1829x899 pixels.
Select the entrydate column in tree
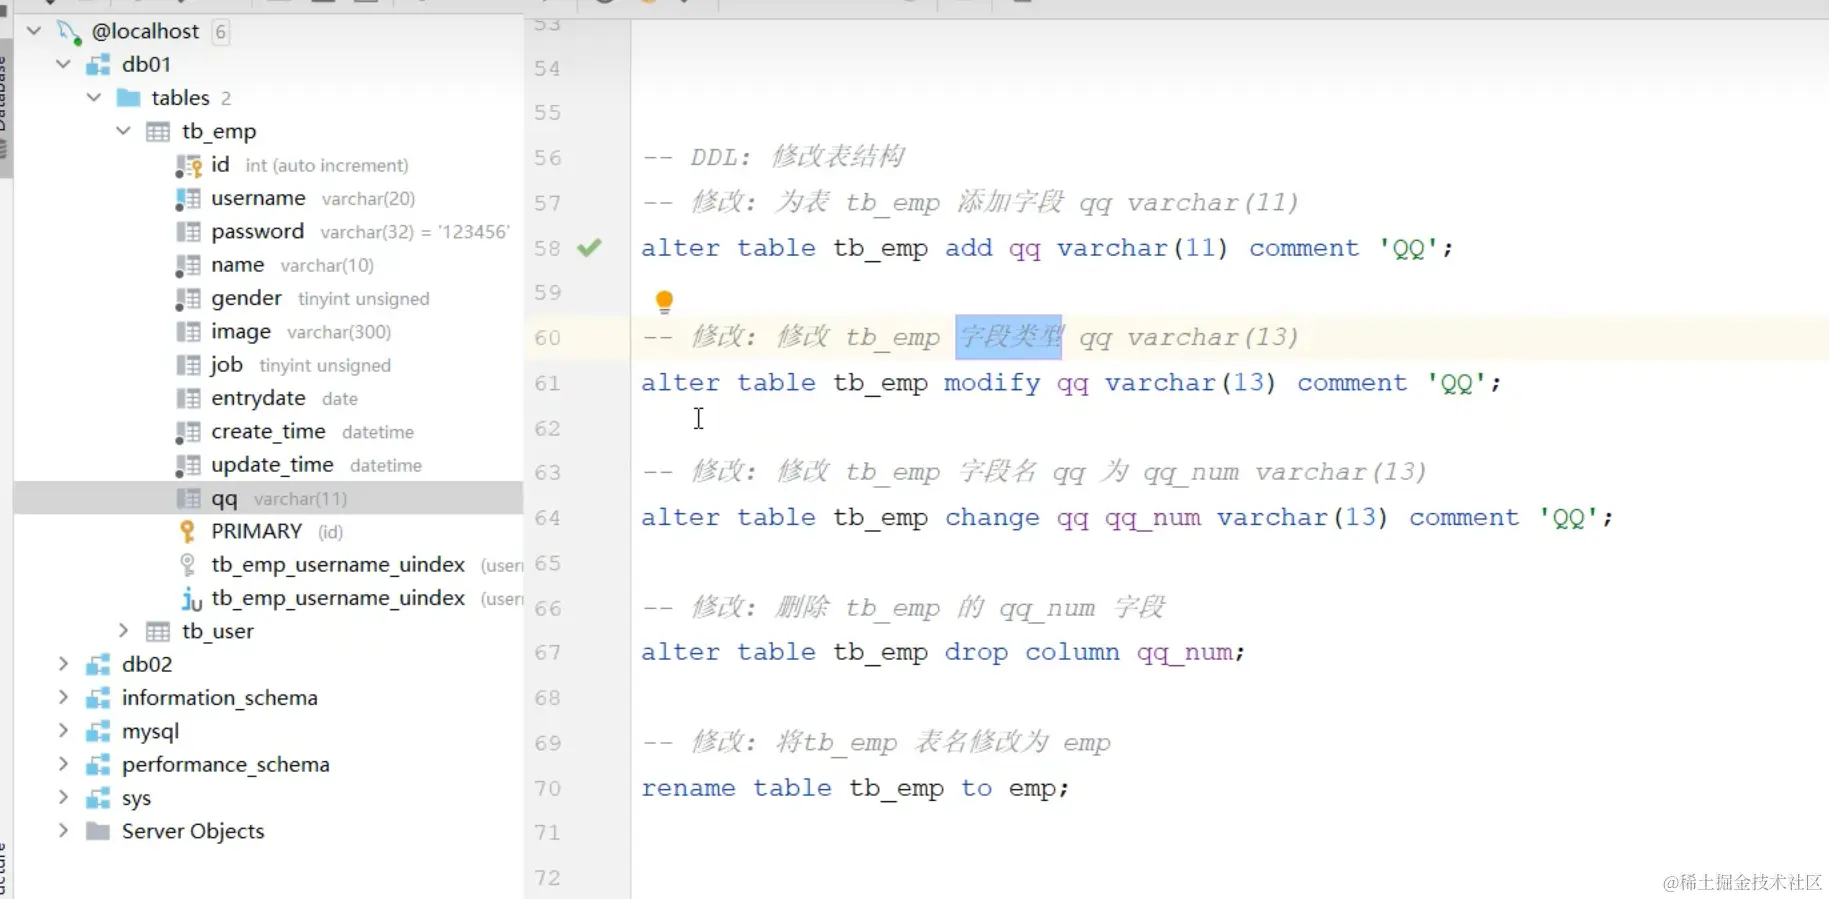[258, 398]
